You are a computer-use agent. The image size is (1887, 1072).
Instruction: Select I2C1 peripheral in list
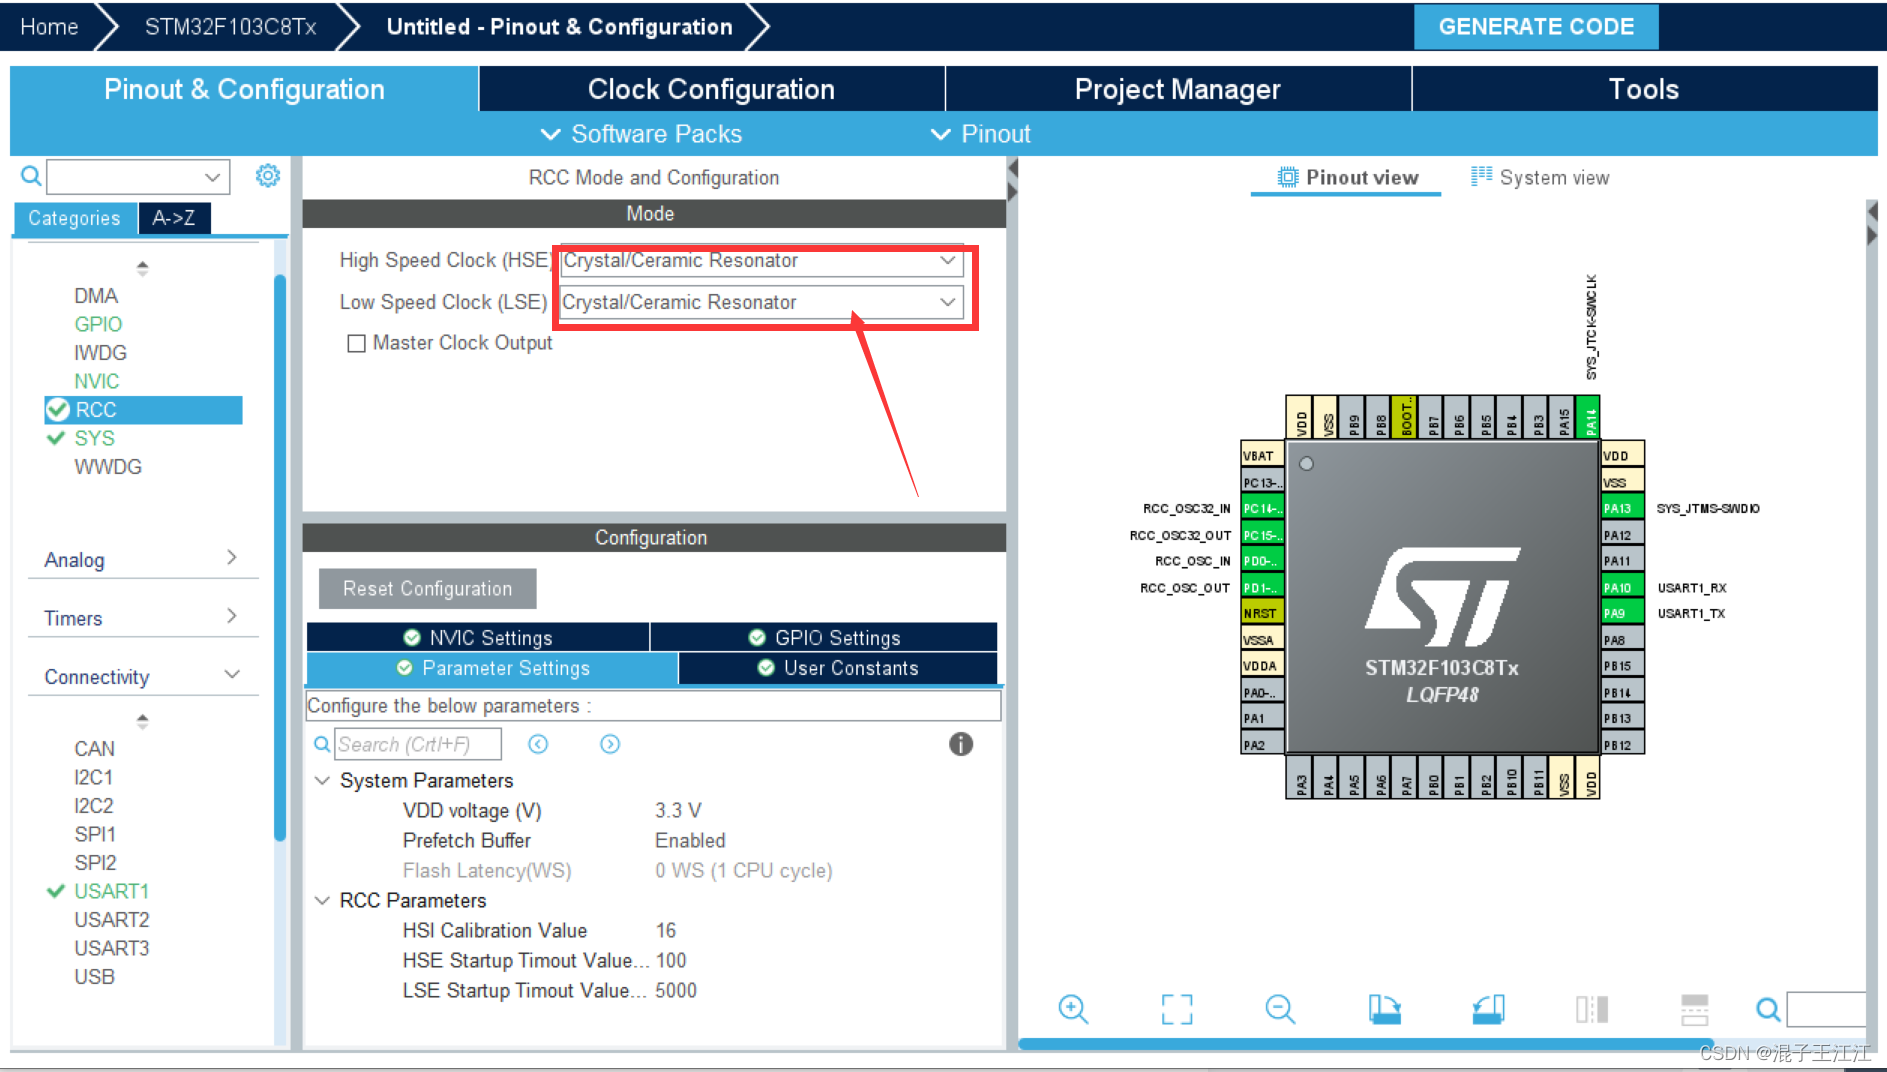pos(93,777)
